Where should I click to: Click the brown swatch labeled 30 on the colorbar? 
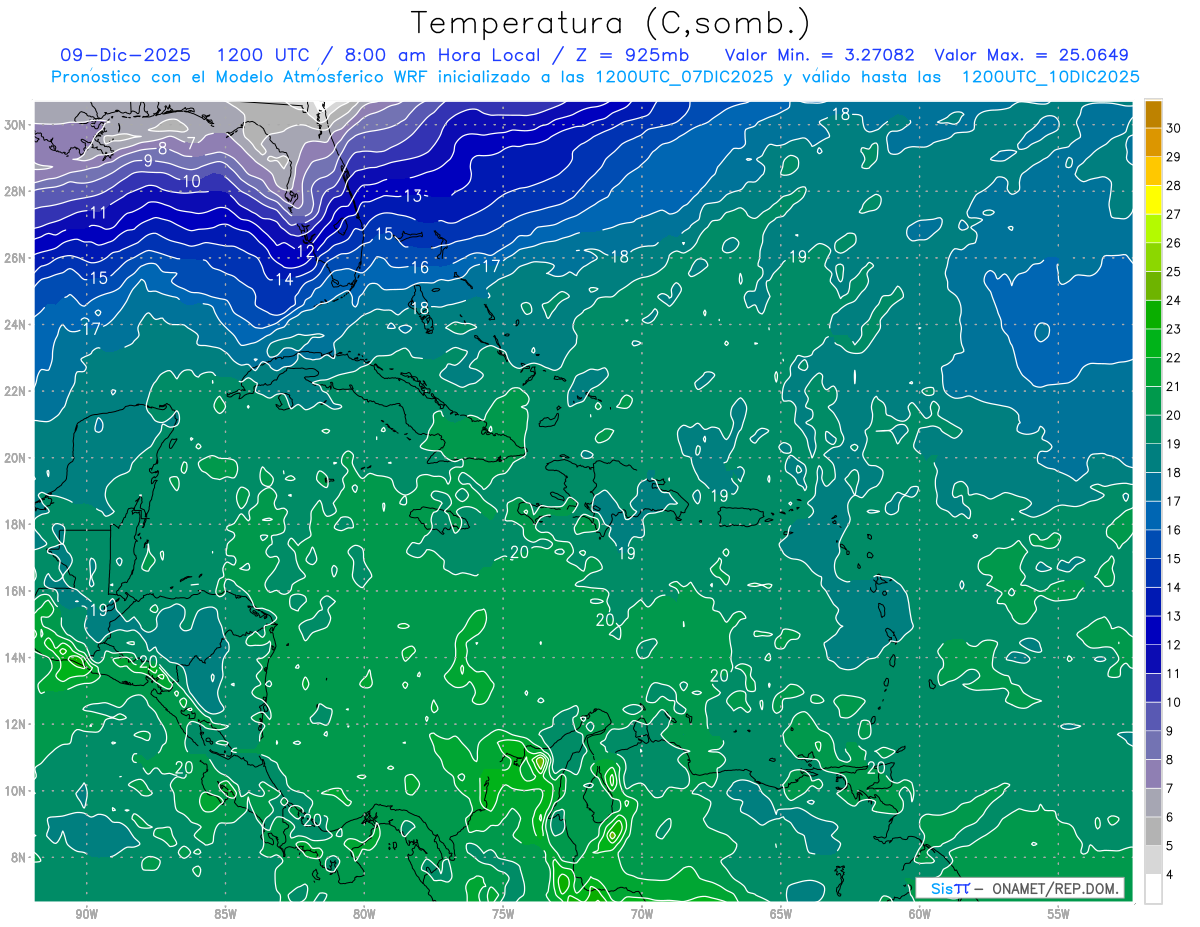click(x=1154, y=114)
